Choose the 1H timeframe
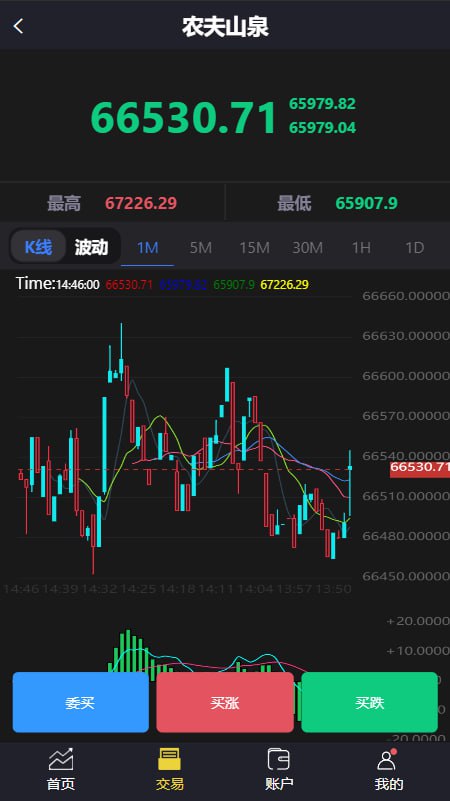 coord(361,248)
